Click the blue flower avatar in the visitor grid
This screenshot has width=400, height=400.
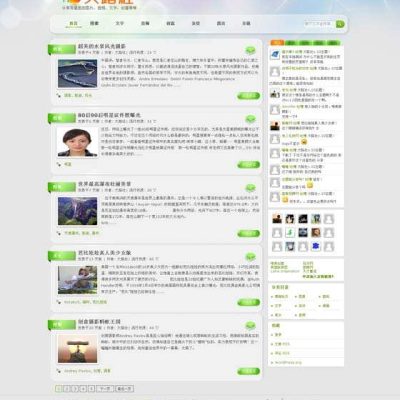coord(316,246)
